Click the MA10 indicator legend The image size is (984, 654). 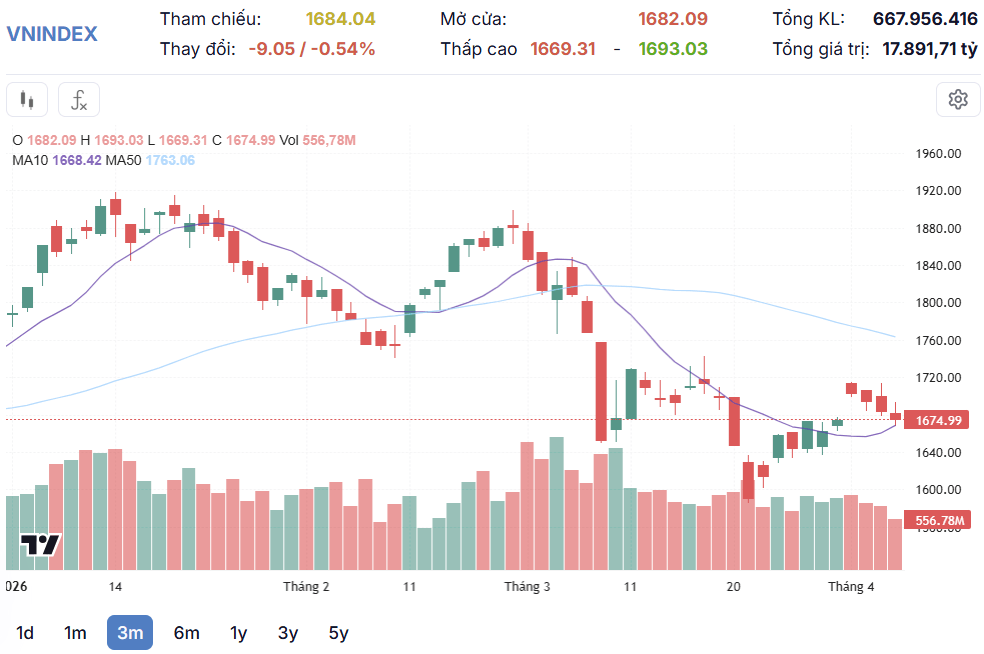pos(56,160)
